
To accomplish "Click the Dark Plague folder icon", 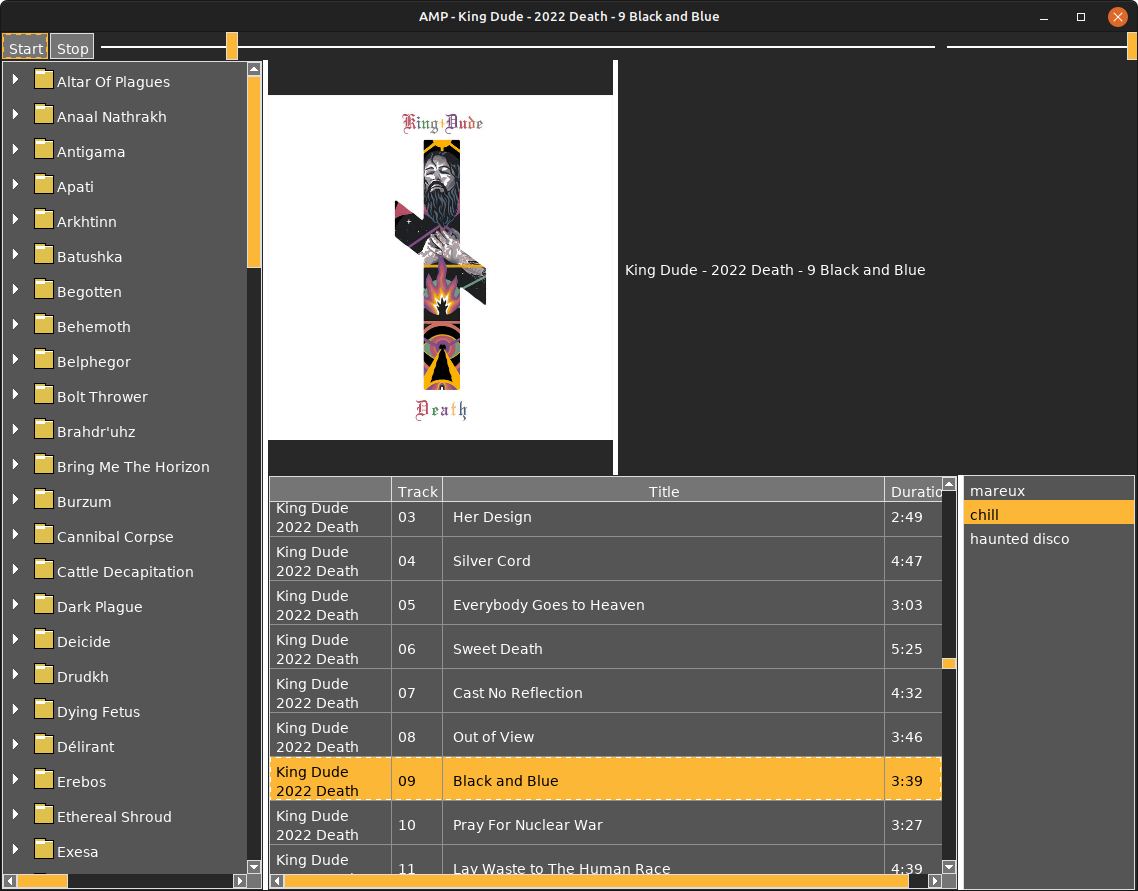I will tap(44, 604).
